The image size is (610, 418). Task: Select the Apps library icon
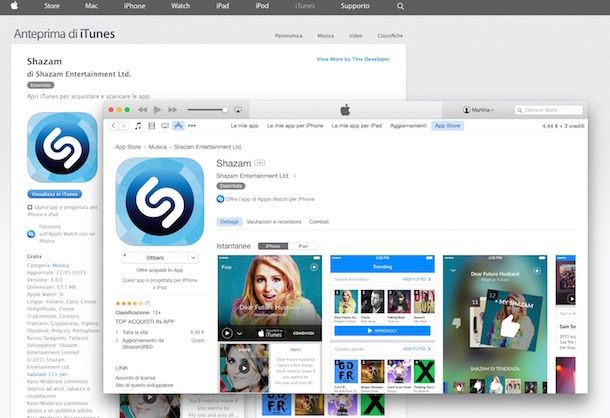[x=178, y=125]
